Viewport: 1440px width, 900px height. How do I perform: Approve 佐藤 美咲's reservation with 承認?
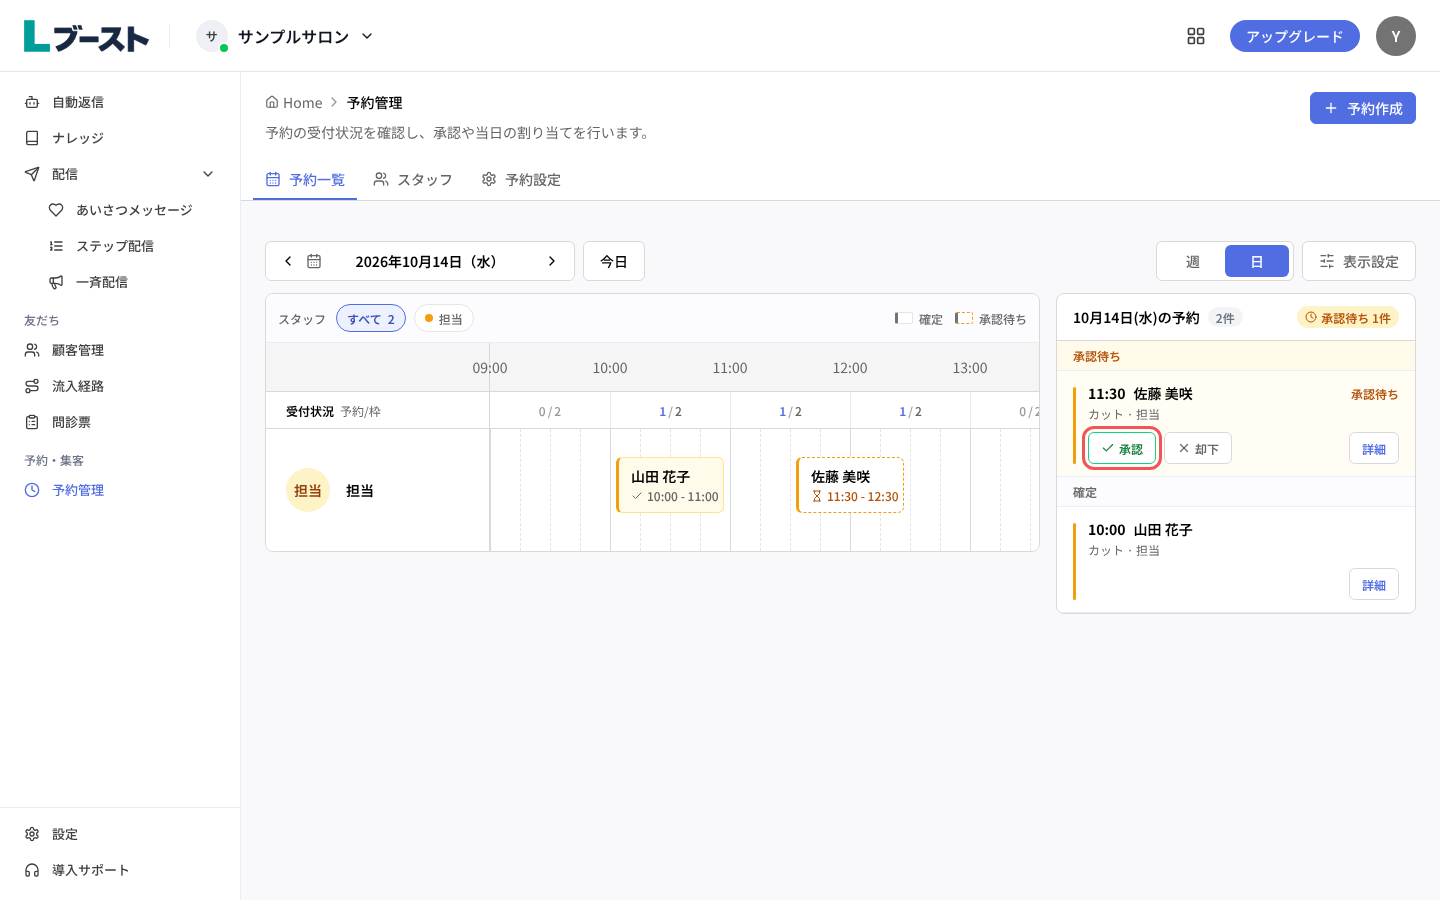click(x=1122, y=448)
